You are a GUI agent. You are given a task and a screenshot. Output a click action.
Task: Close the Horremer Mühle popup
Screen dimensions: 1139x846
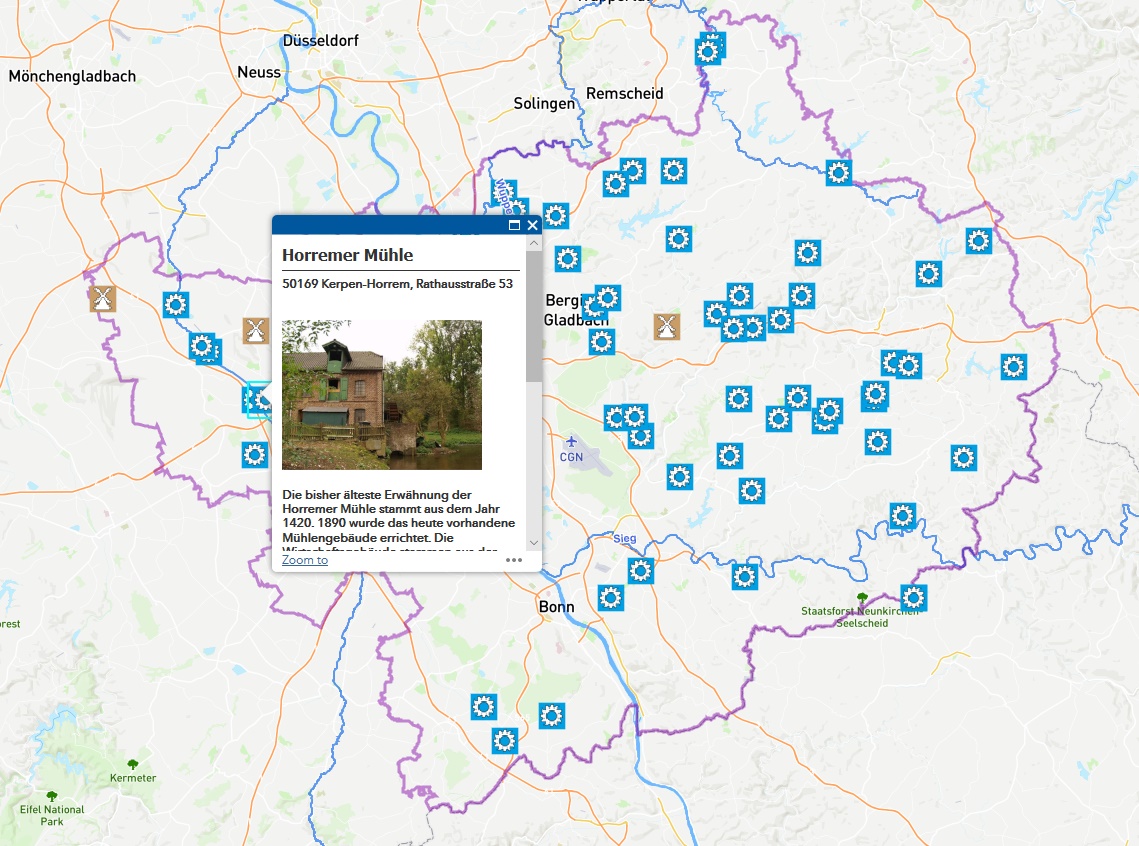pyautogui.click(x=532, y=225)
